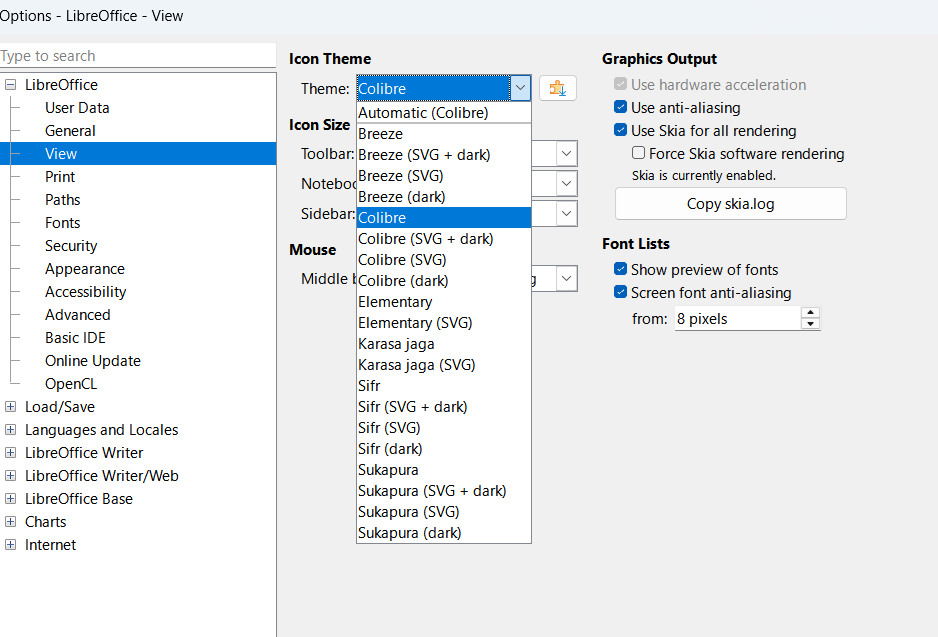
Task: Close the Theme dropdown via its arrow
Action: (520, 89)
